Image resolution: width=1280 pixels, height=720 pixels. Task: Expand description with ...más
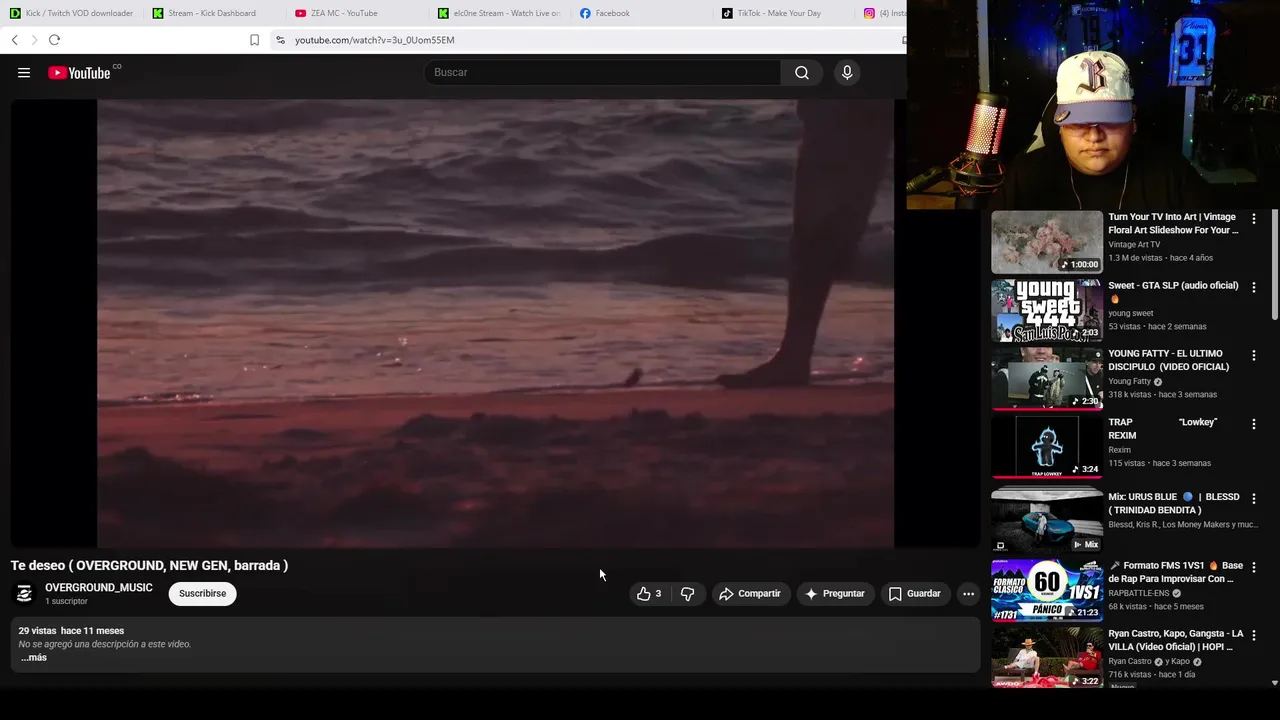[x=33, y=658]
